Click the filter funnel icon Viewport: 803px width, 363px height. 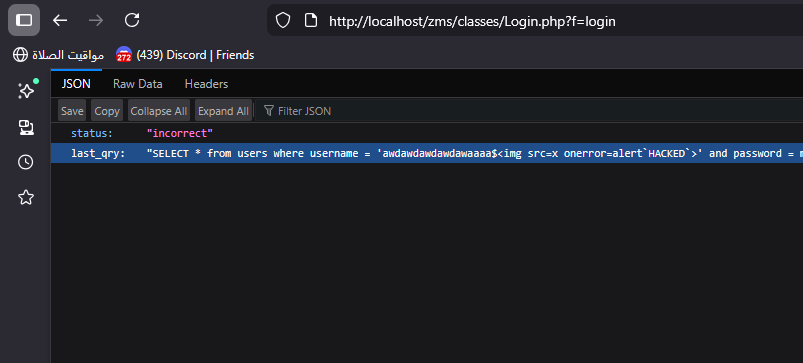[268, 111]
